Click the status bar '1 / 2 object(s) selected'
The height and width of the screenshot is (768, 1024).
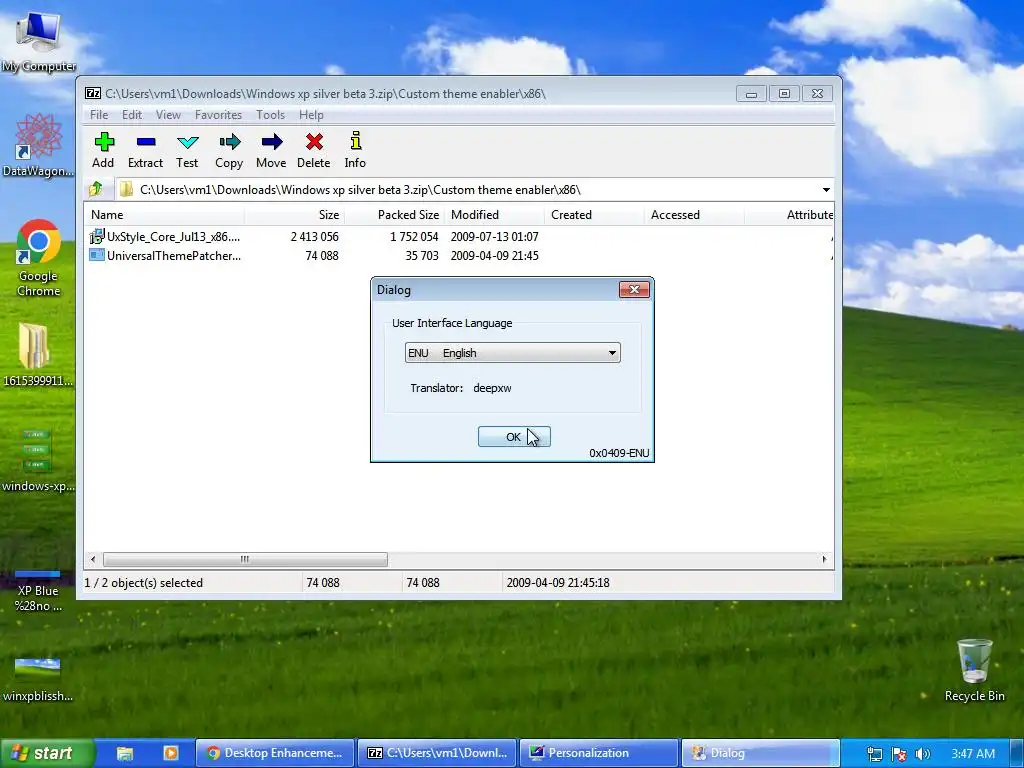pyautogui.click(x=144, y=583)
